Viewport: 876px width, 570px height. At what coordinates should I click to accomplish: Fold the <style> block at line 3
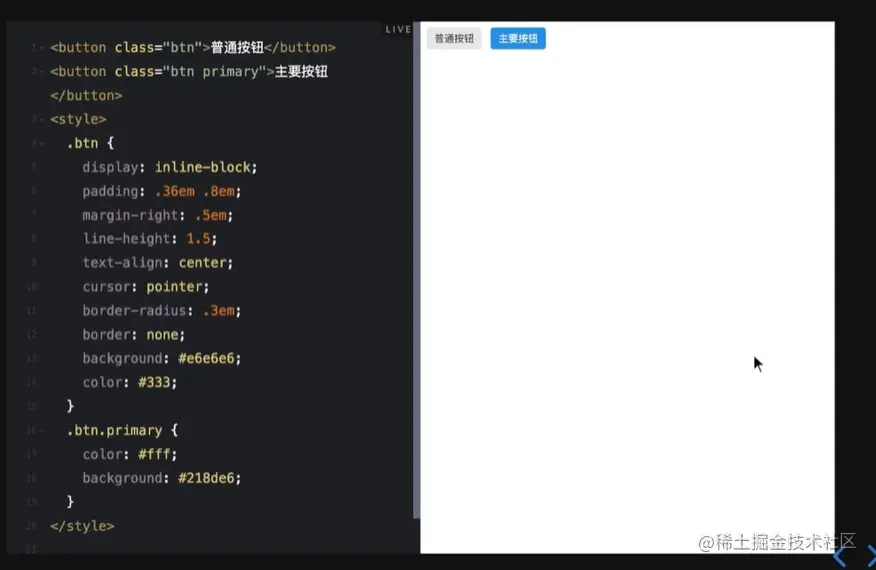(x=42, y=119)
